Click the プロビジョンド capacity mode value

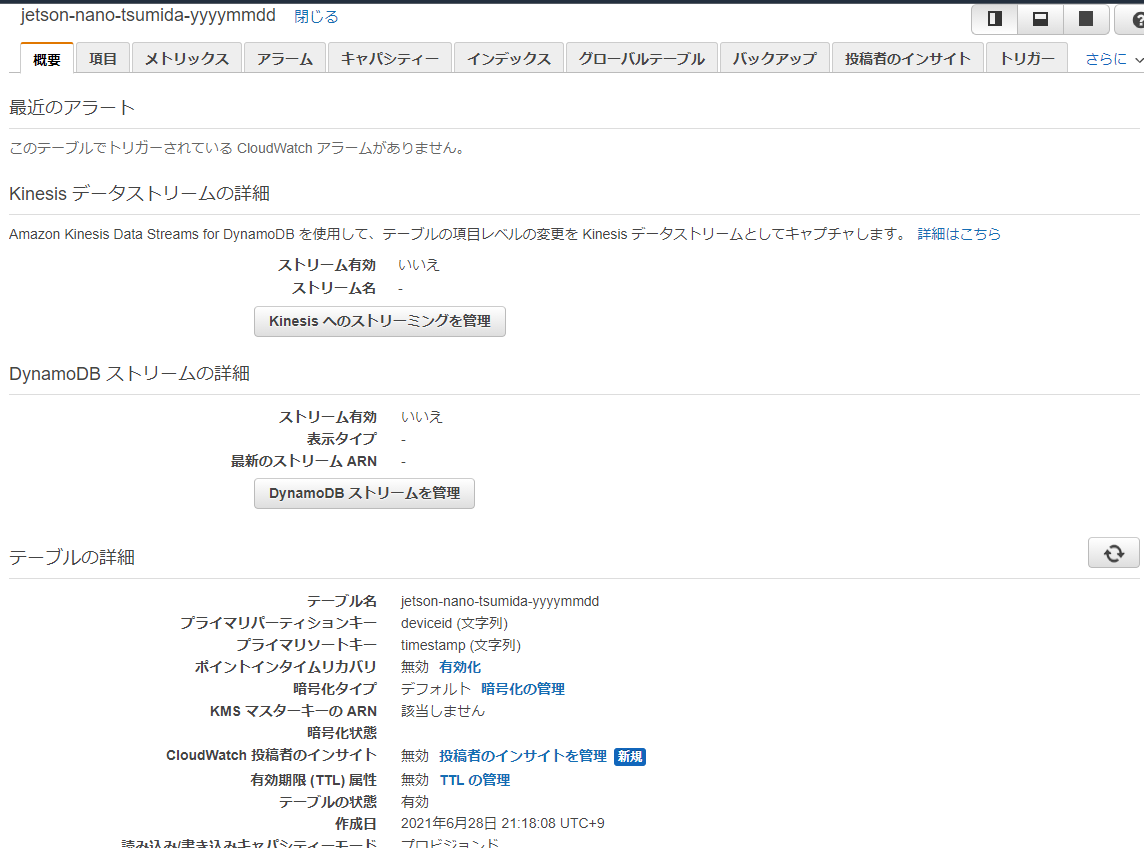(x=449, y=843)
